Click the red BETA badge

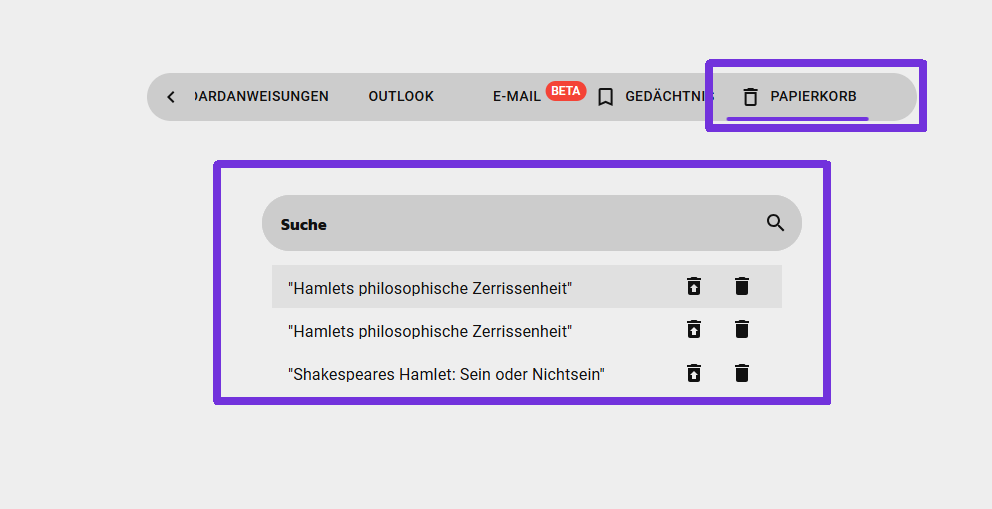click(x=566, y=91)
